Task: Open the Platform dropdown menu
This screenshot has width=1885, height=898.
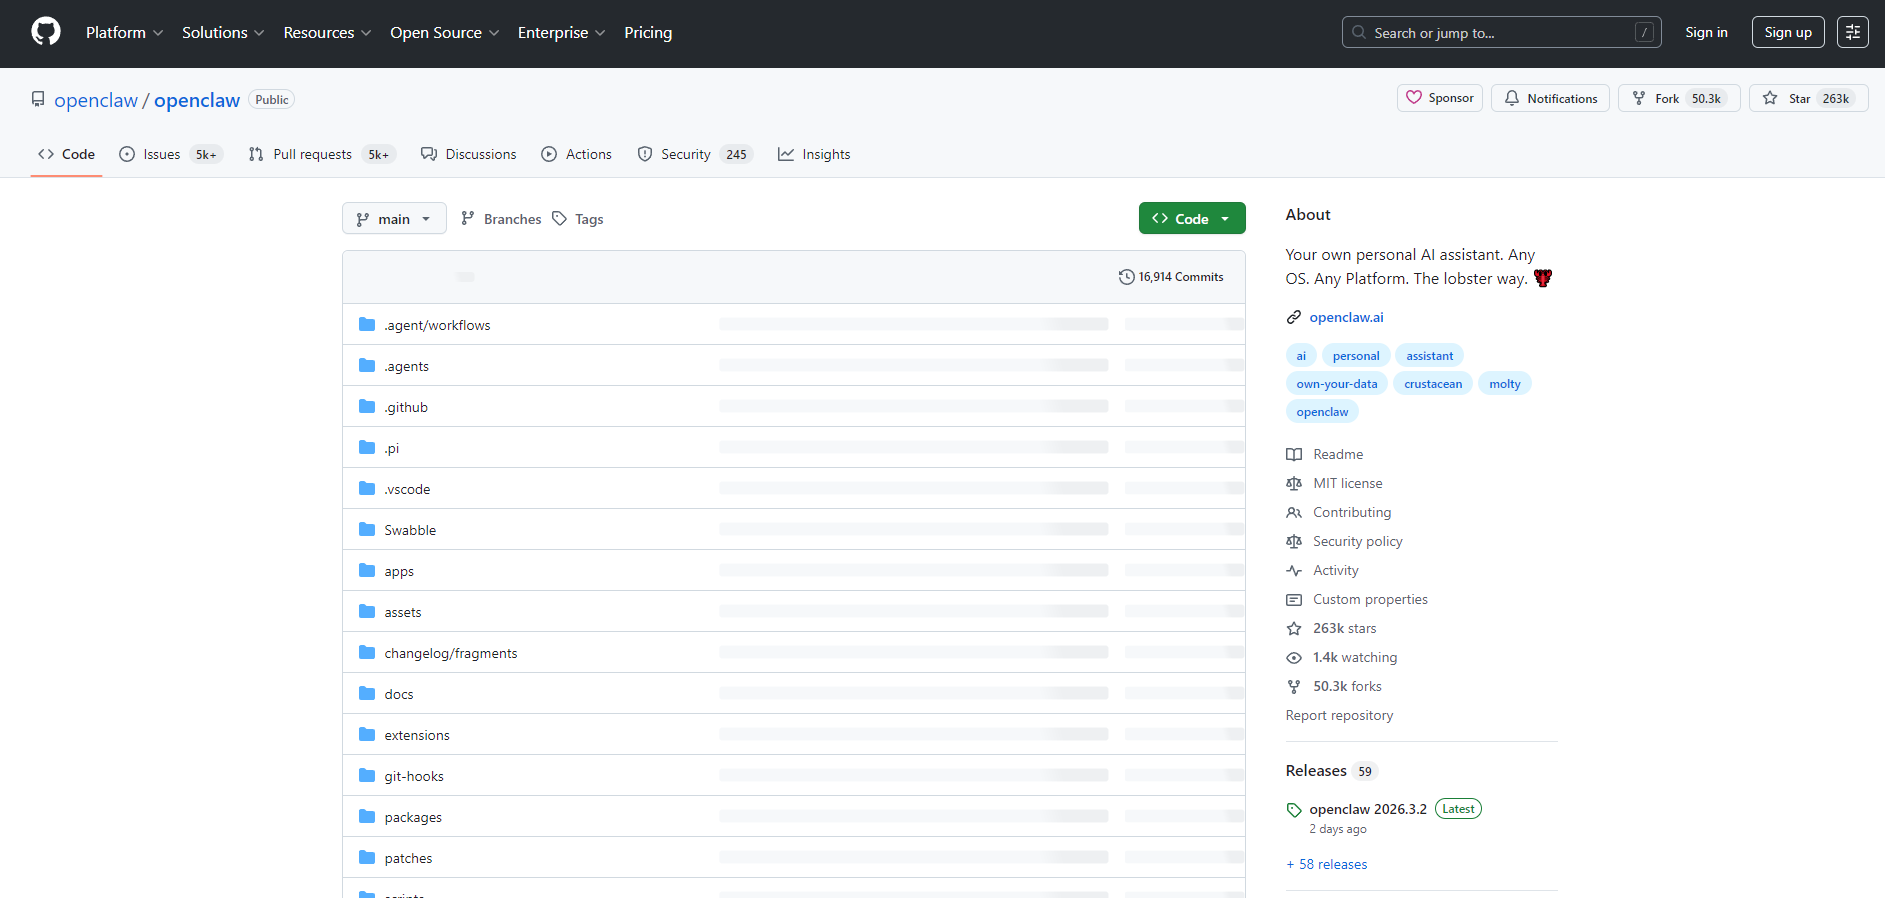Action: point(124,33)
